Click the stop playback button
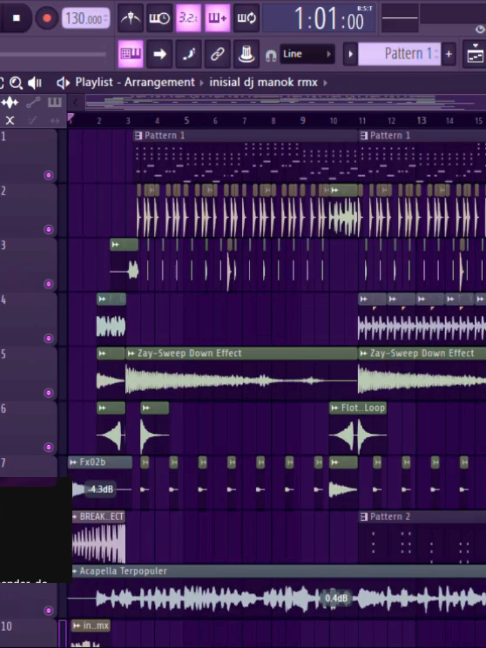 pos(17,18)
